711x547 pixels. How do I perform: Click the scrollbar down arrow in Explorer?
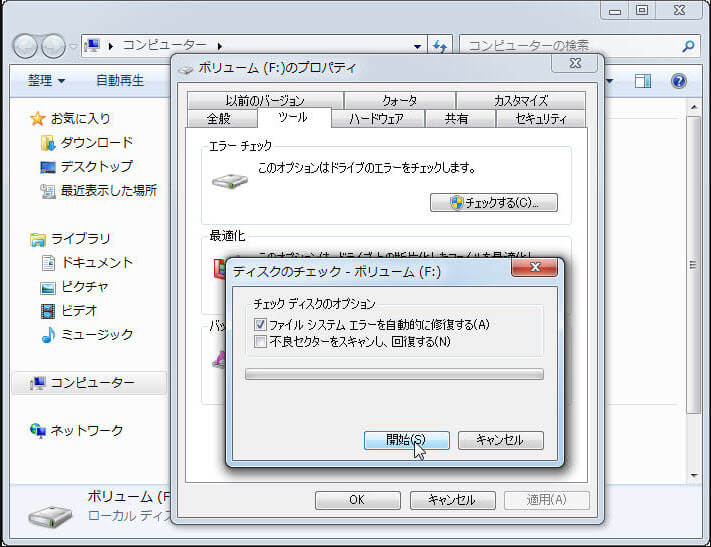(x=693, y=475)
